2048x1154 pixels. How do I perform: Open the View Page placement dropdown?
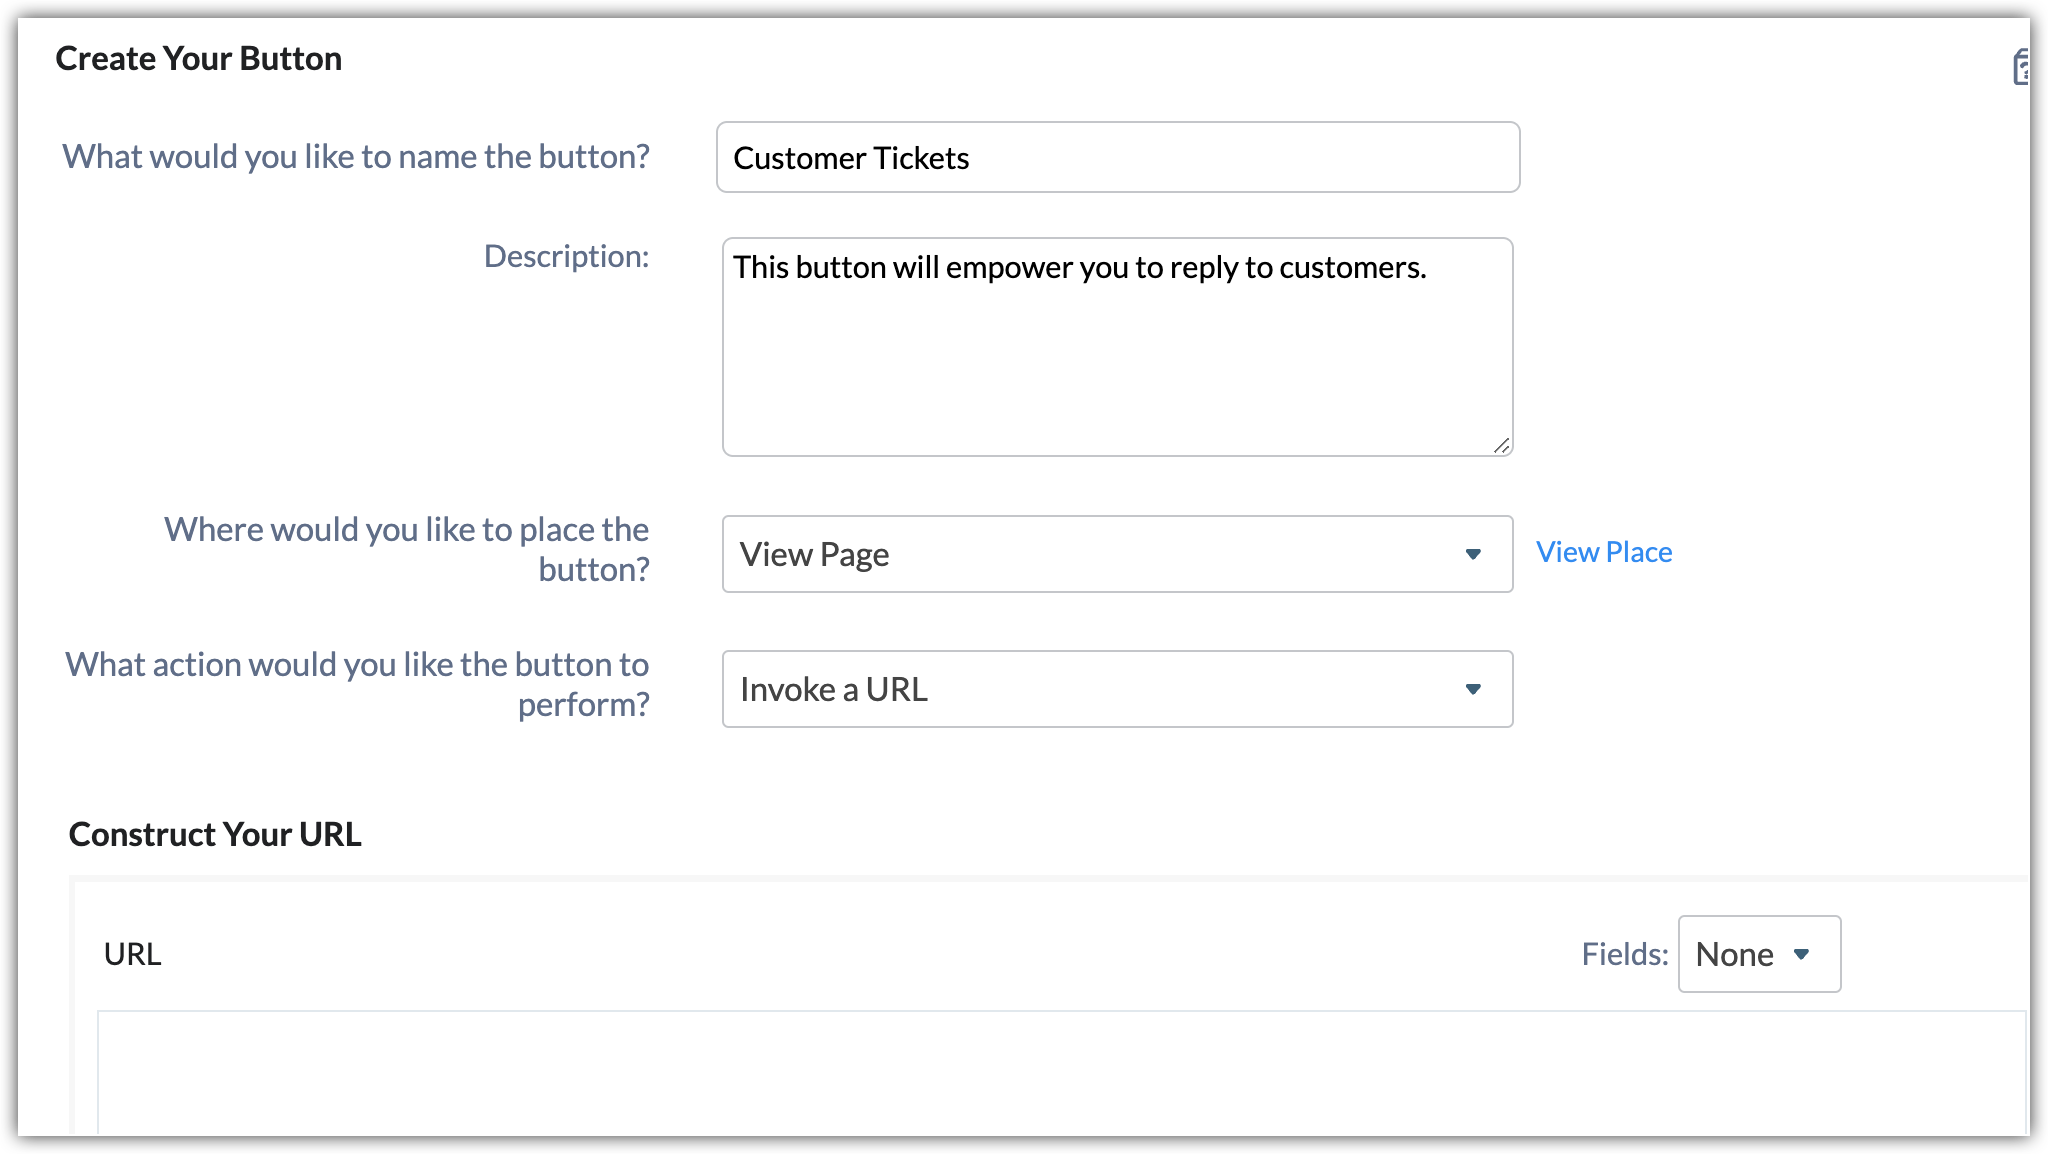(x=1100, y=554)
